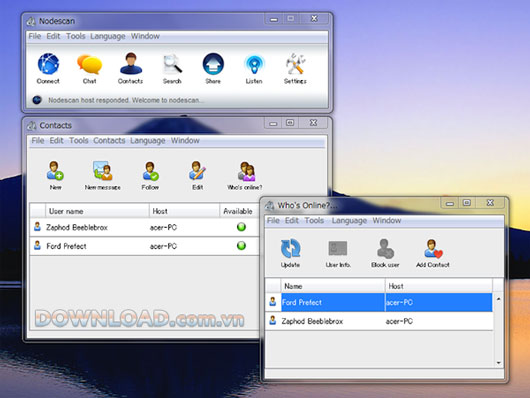The width and height of the screenshot is (530, 398).
Task: Open Edit menu in Who's Online window
Action: click(292, 220)
